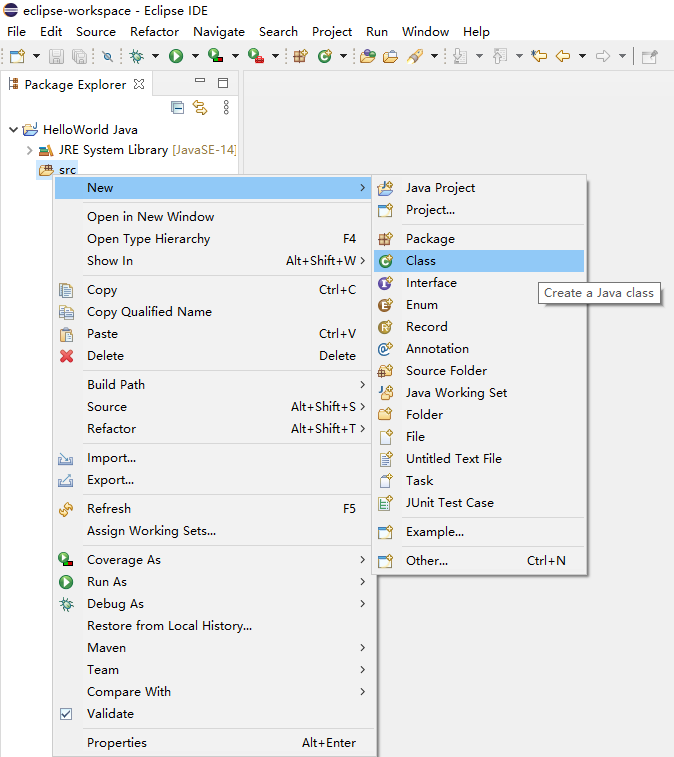Image resolution: width=674 pixels, height=757 pixels.
Task: Open dropdown arrow next to New wizard icon
Action: tap(36, 56)
